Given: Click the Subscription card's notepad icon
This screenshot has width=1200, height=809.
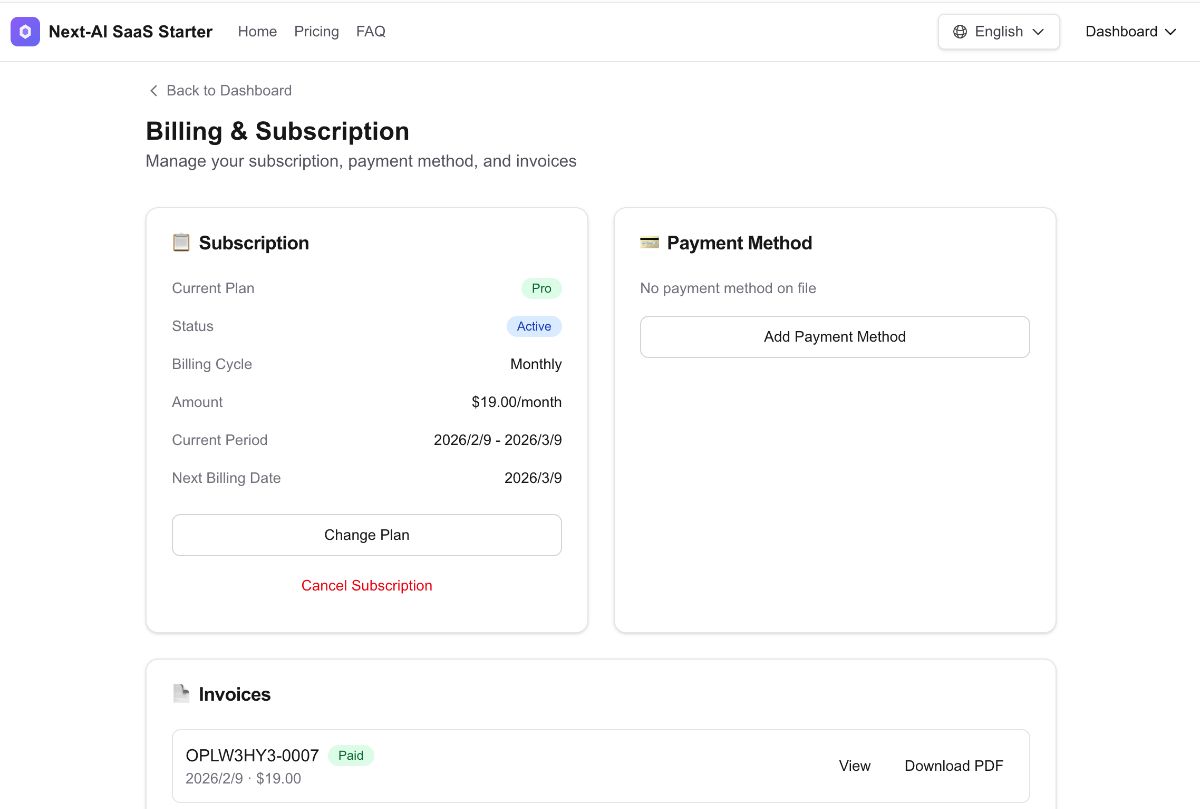Looking at the screenshot, I should click(x=181, y=241).
